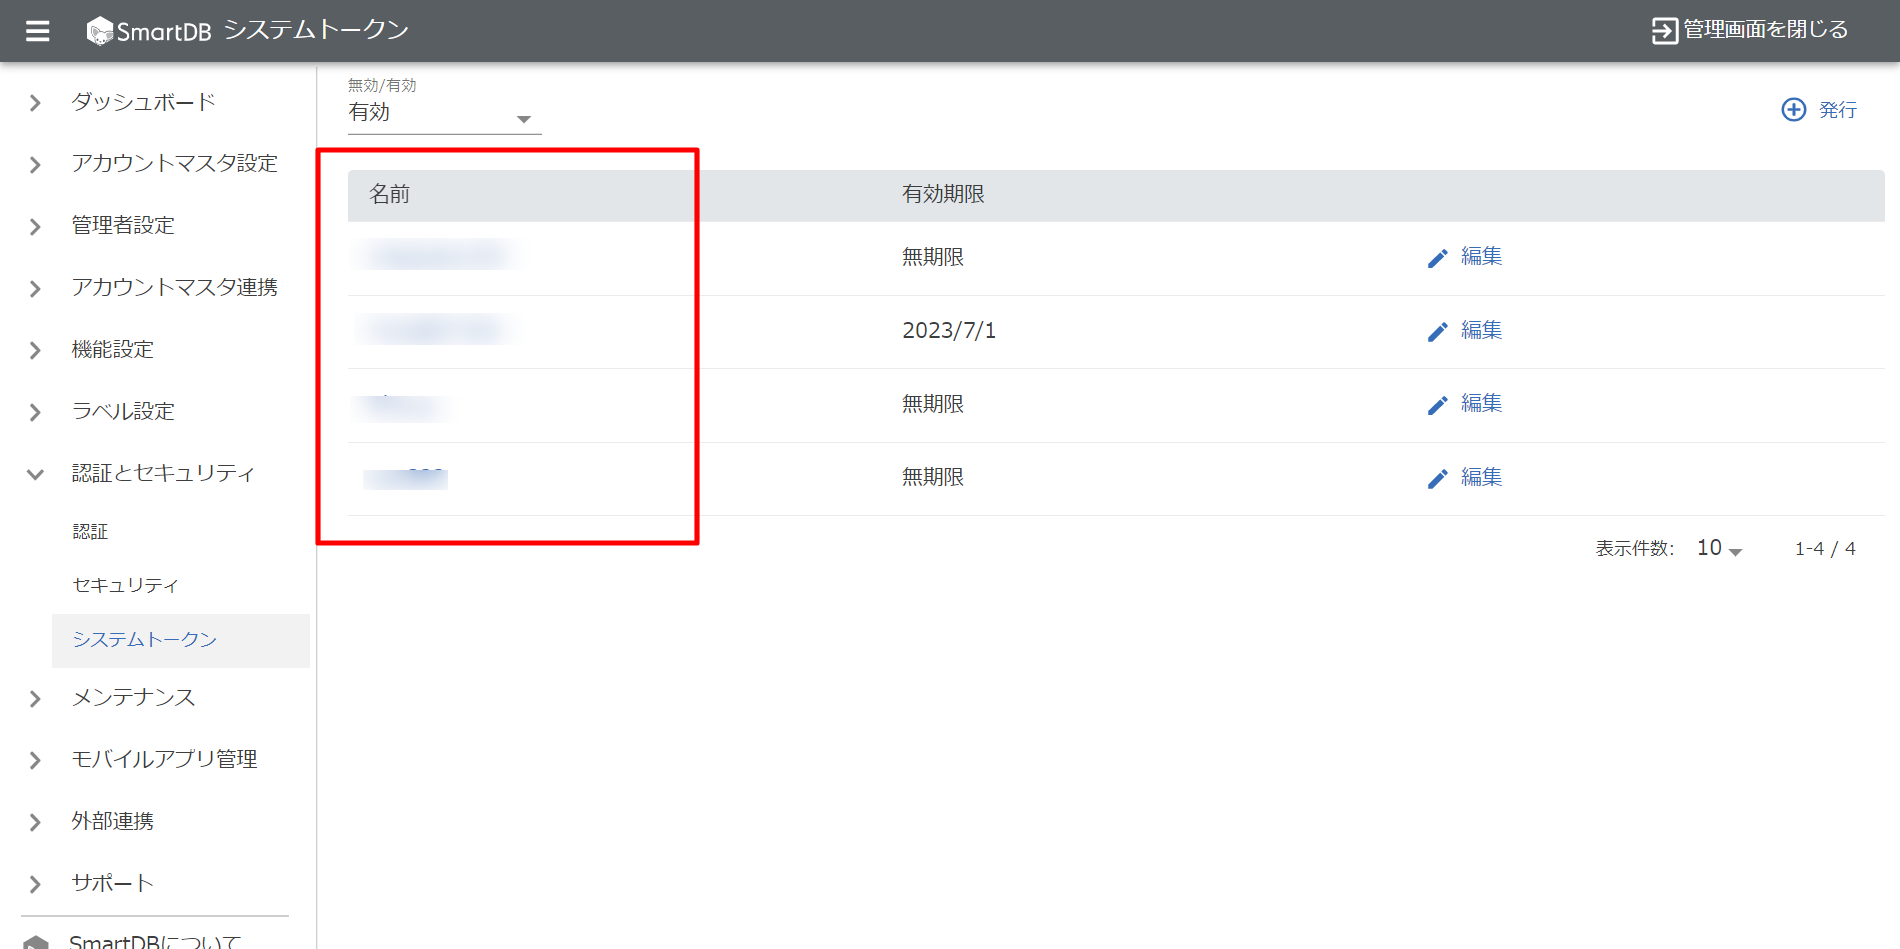This screenshot has width=1900, height=949.
Task: Click 編集 in the fourth token row
Action: [1481, 477]
